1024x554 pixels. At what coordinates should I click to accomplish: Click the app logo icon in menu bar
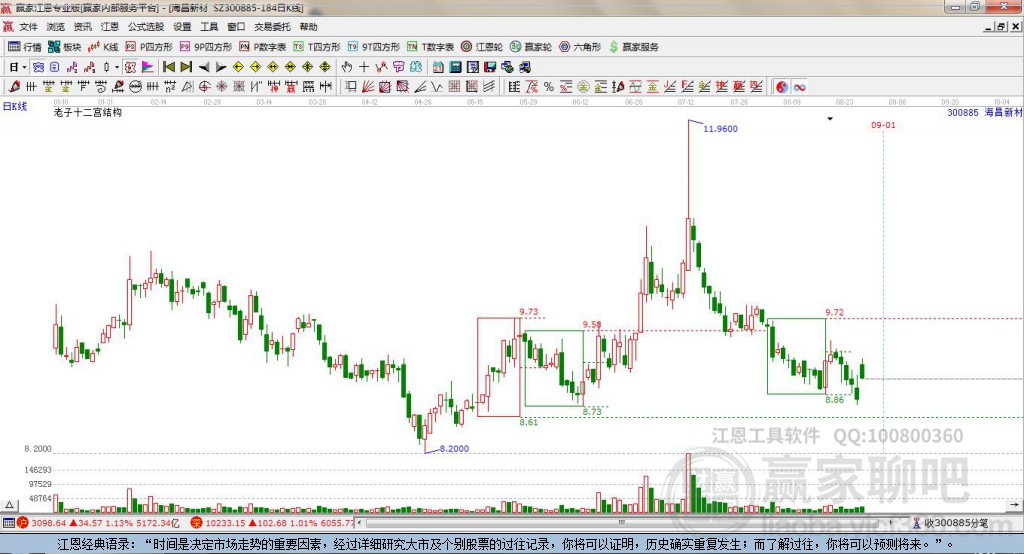tap(8, 27)
